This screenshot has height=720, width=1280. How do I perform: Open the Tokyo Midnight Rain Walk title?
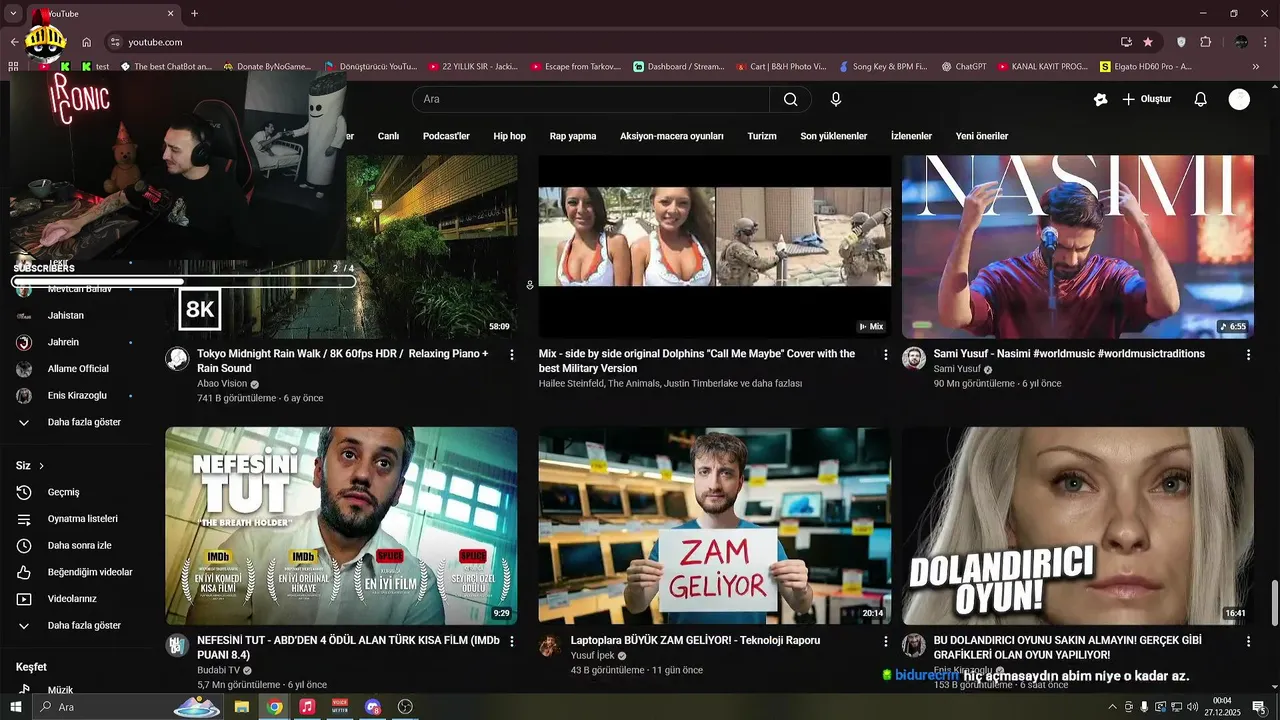(343, 361)
